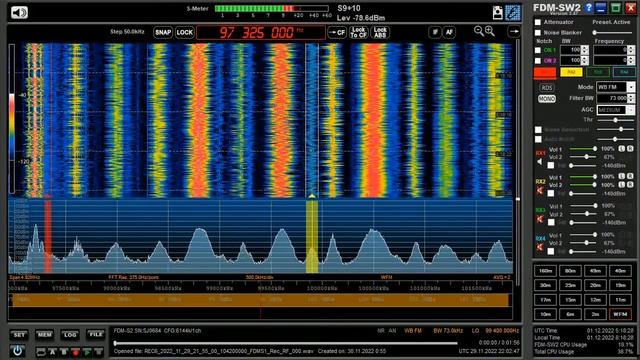Step the Notch 1 BW value spinner
640x360 pixels.
click(x=585, y=50)
